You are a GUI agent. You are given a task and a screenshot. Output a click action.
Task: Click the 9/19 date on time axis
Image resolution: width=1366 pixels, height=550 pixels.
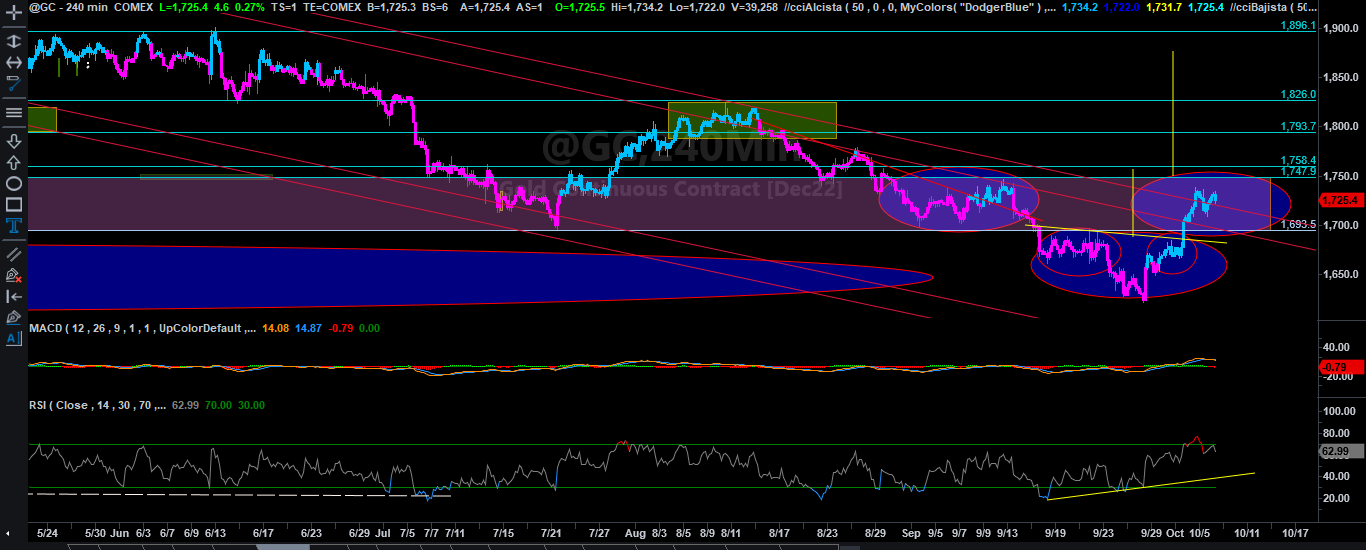coord(1055,532)
